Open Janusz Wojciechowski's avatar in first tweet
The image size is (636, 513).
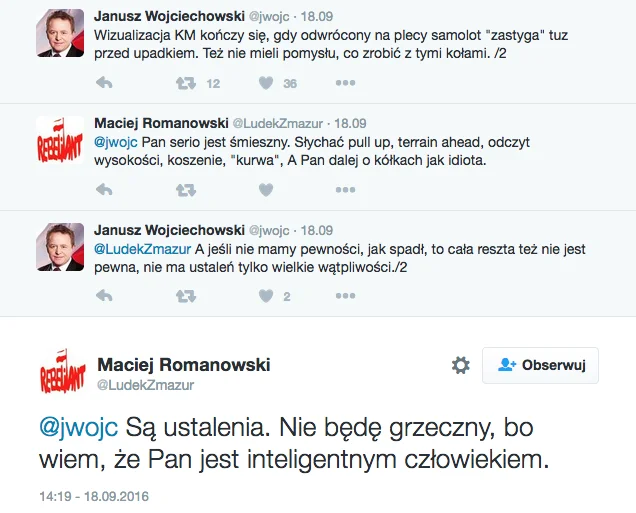pyautogui.click(x=60, y=33)
